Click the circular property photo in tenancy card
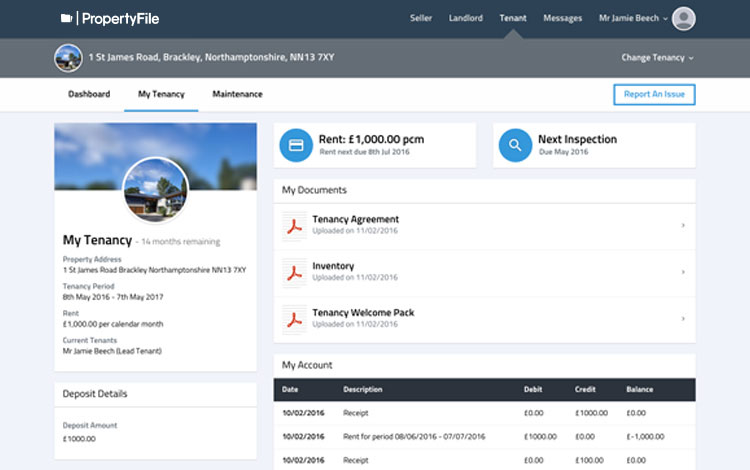 pyautogui.click(x=155, y=190)
